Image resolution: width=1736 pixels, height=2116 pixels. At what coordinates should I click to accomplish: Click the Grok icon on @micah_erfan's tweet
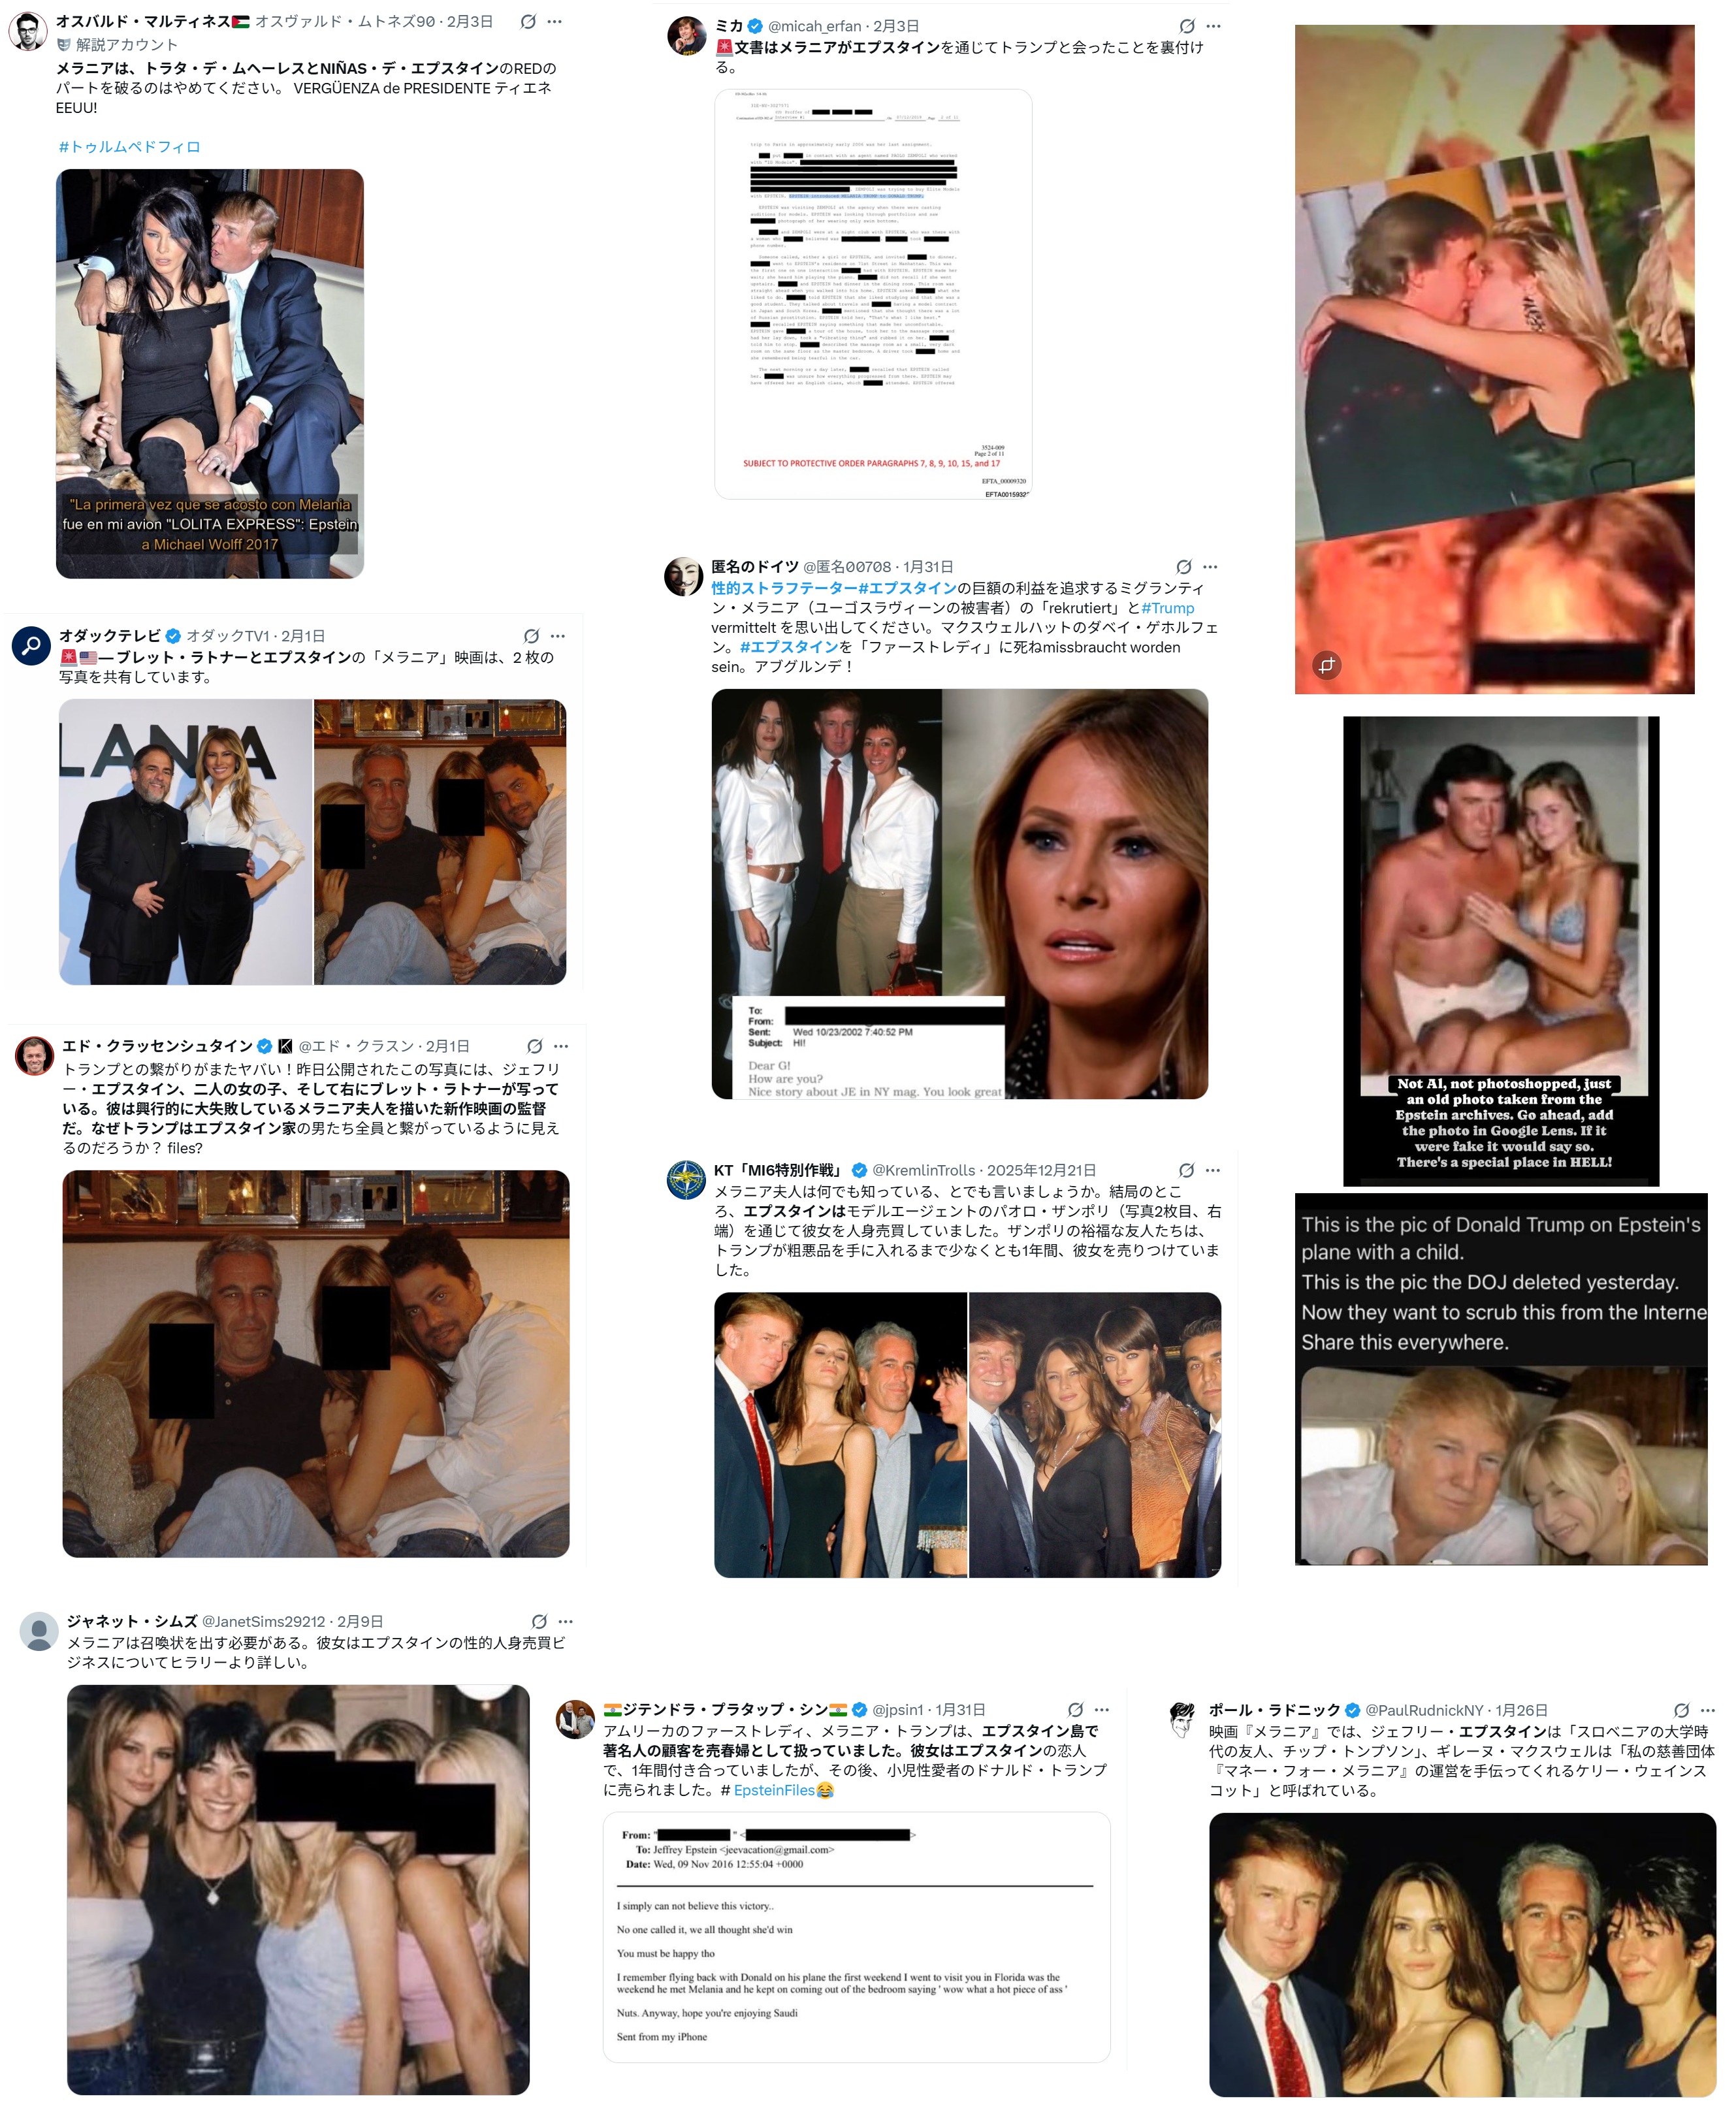tap(1186, 26)
